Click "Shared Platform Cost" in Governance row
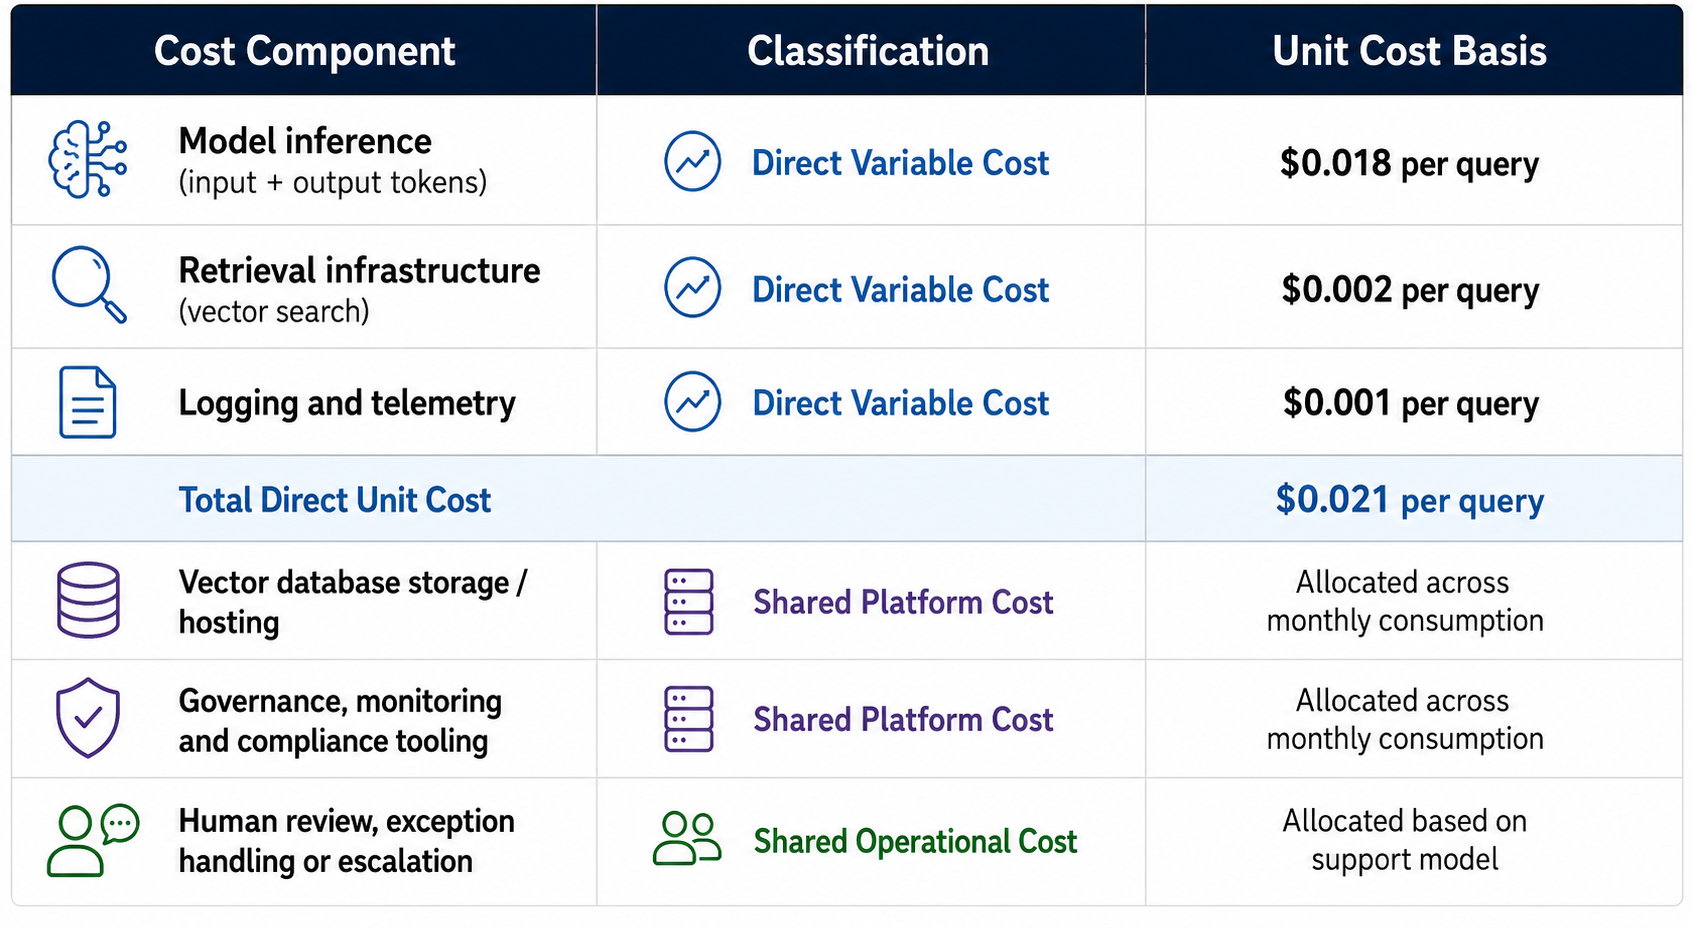This screenshot has width=1693, height=929. pos(903,719)
